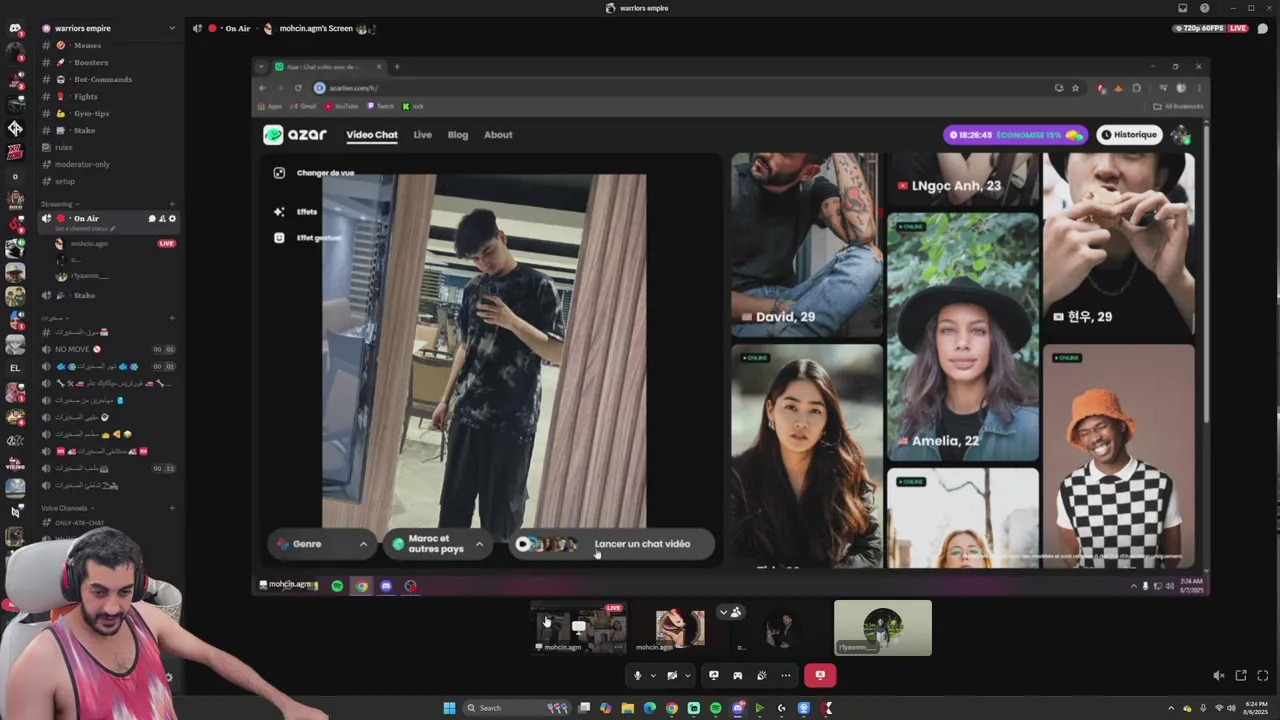Show hidden system tray icons chevron
1280x720 pixels.
[x=1171, y=708]
